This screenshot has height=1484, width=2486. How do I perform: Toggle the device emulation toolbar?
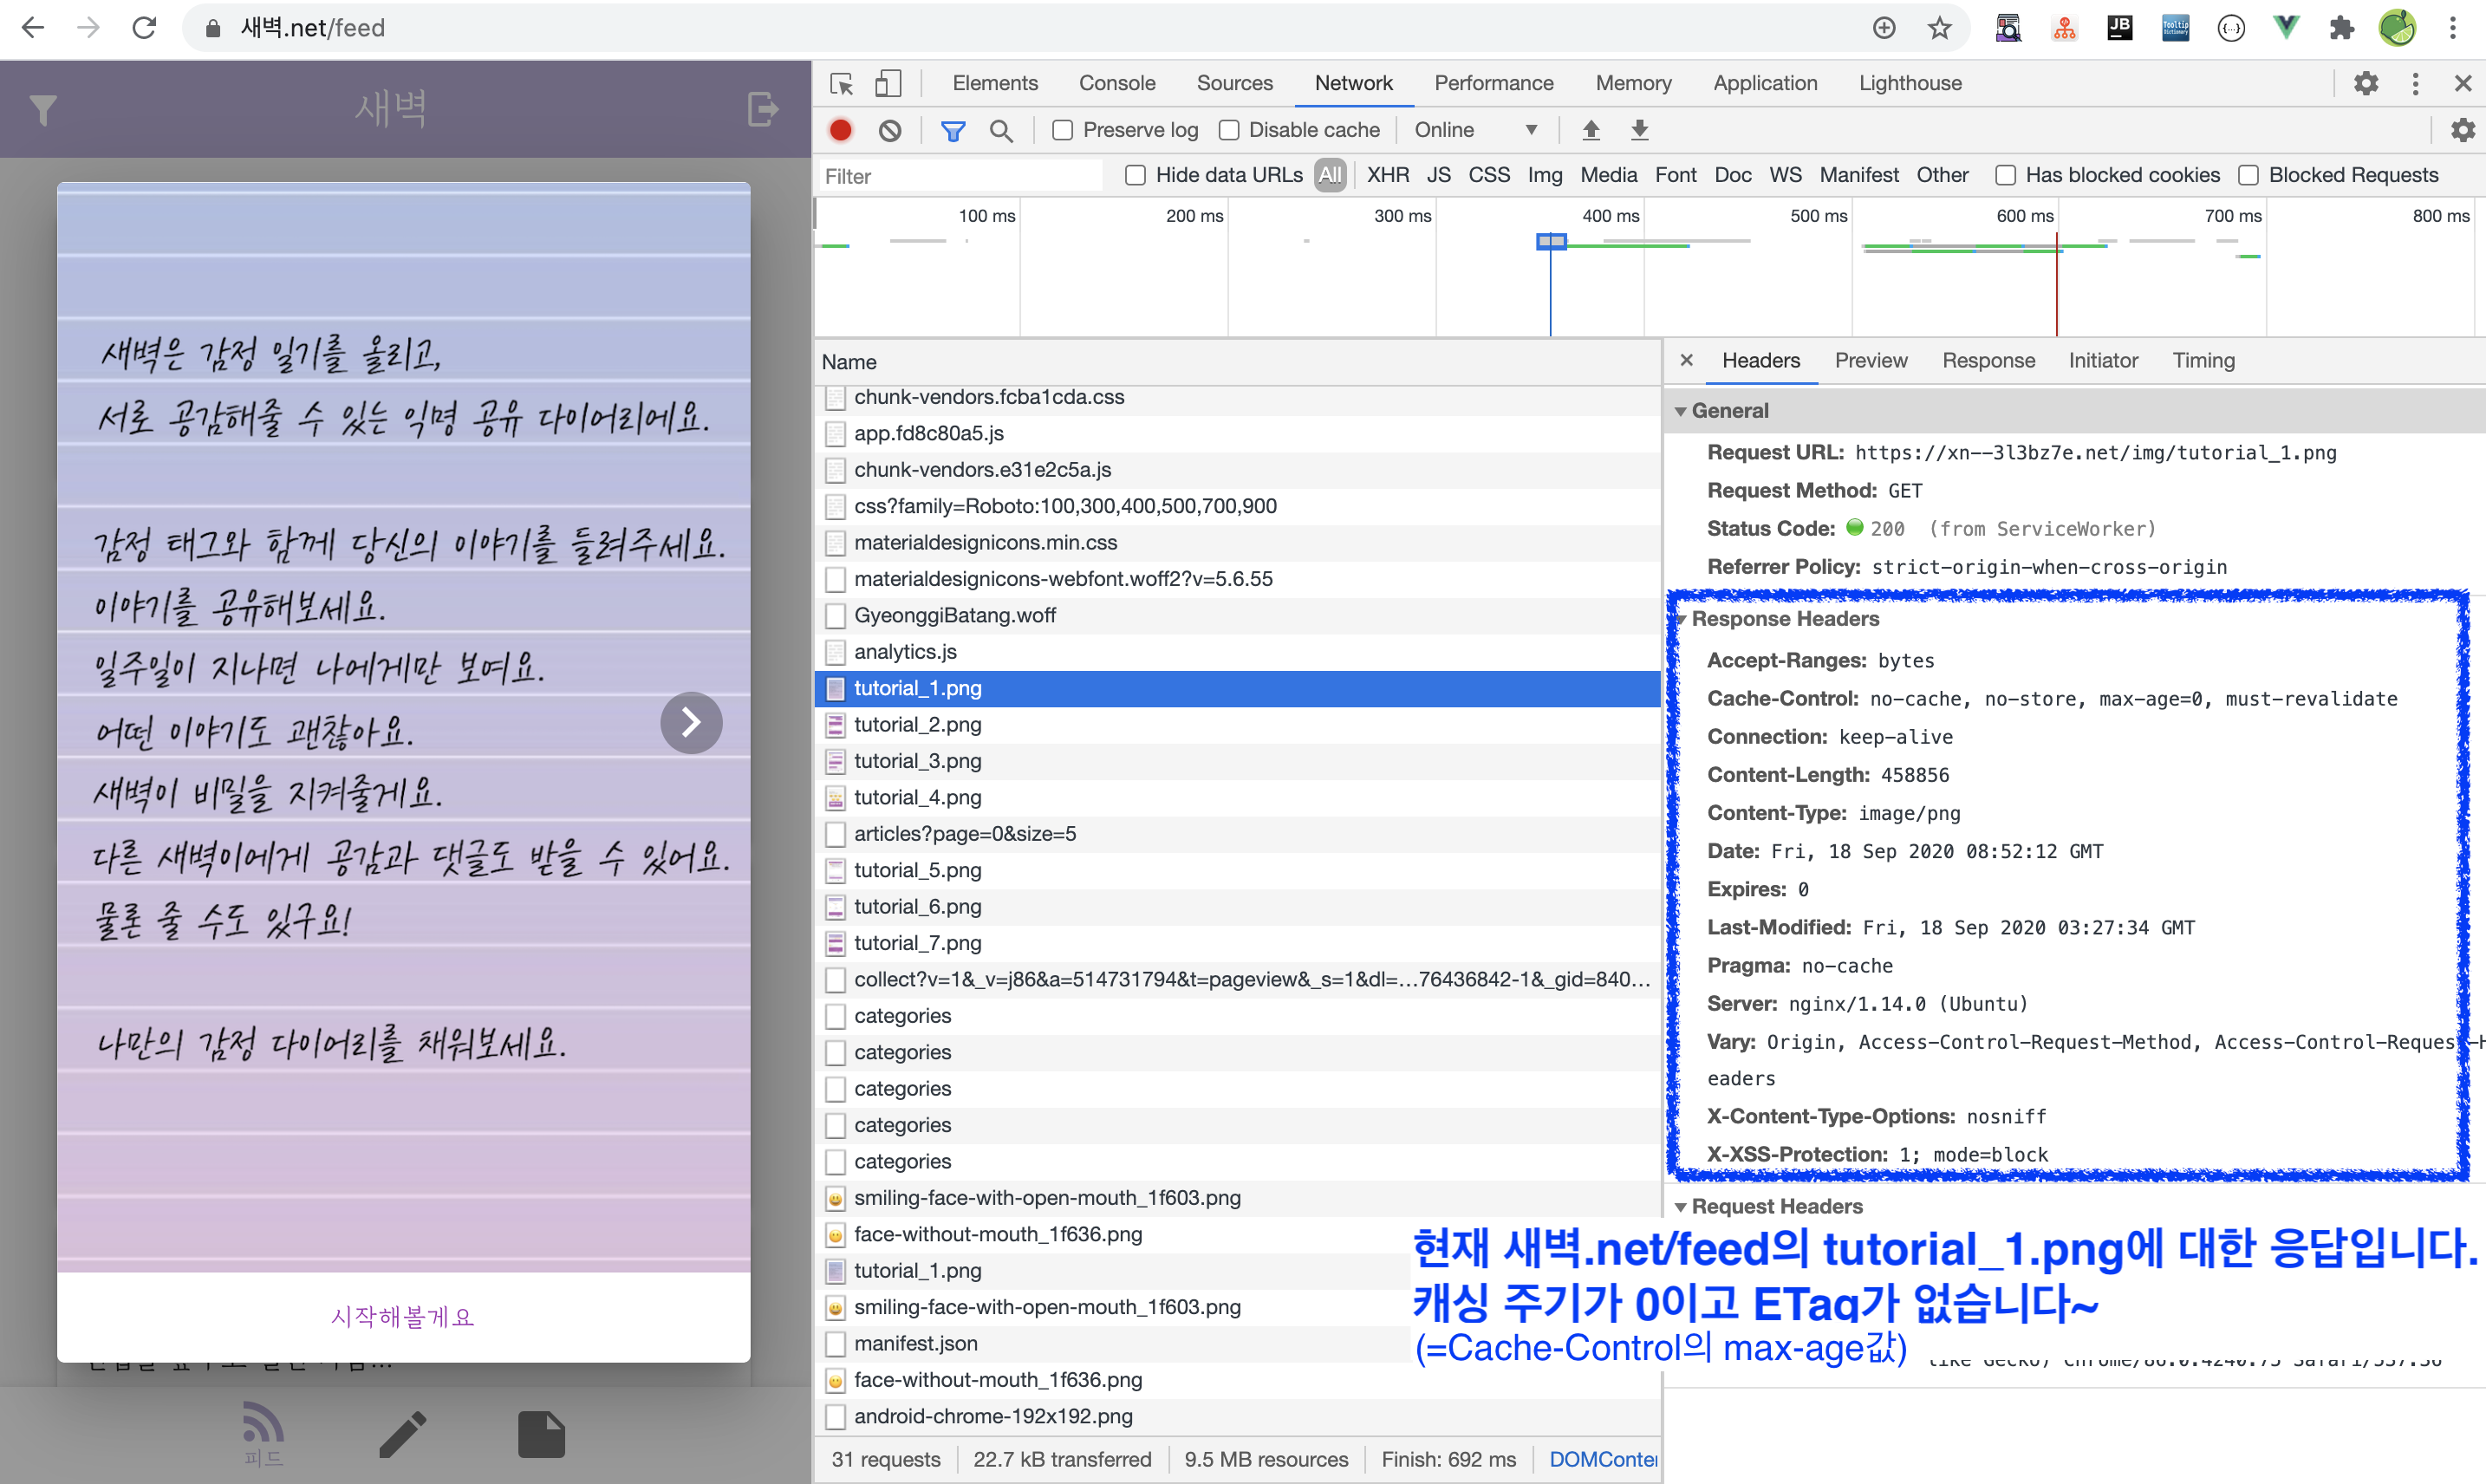click(x=888, y=83)
